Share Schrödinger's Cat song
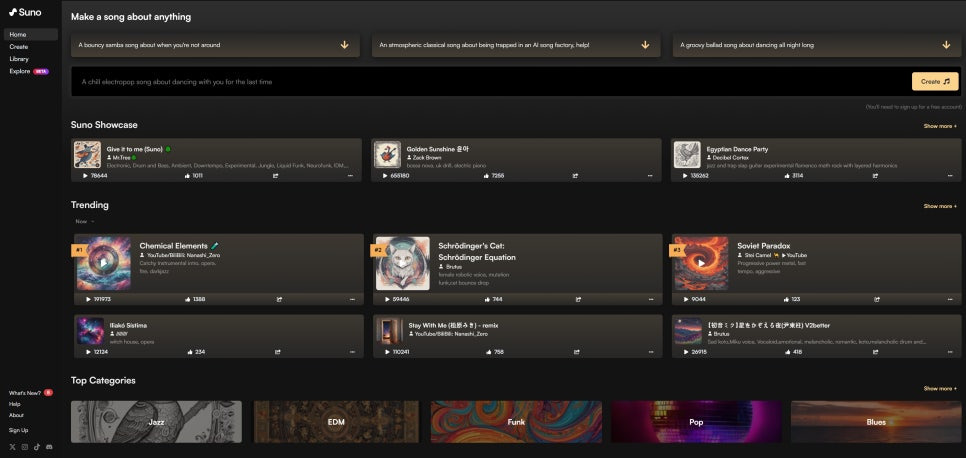The width and height of the screenshot is (966, 458). [x=578, y=300]
